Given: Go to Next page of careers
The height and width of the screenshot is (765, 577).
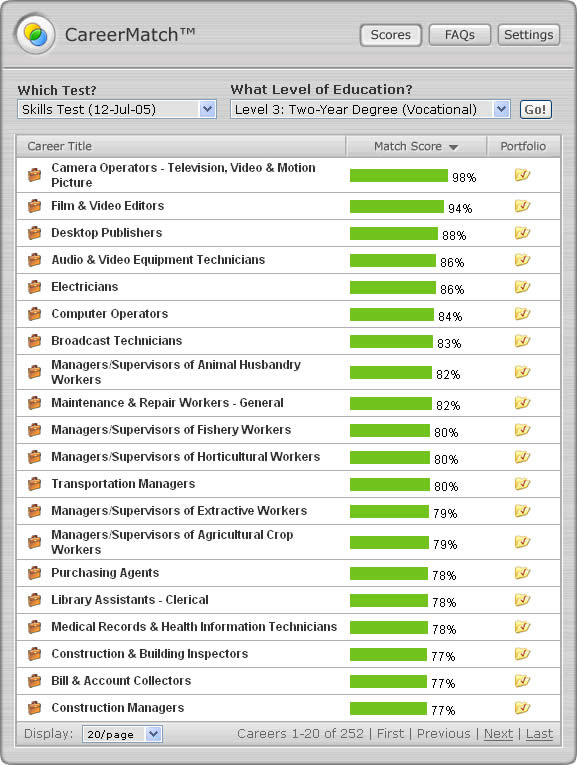Looking at the screenshot, I should (498, 734).
